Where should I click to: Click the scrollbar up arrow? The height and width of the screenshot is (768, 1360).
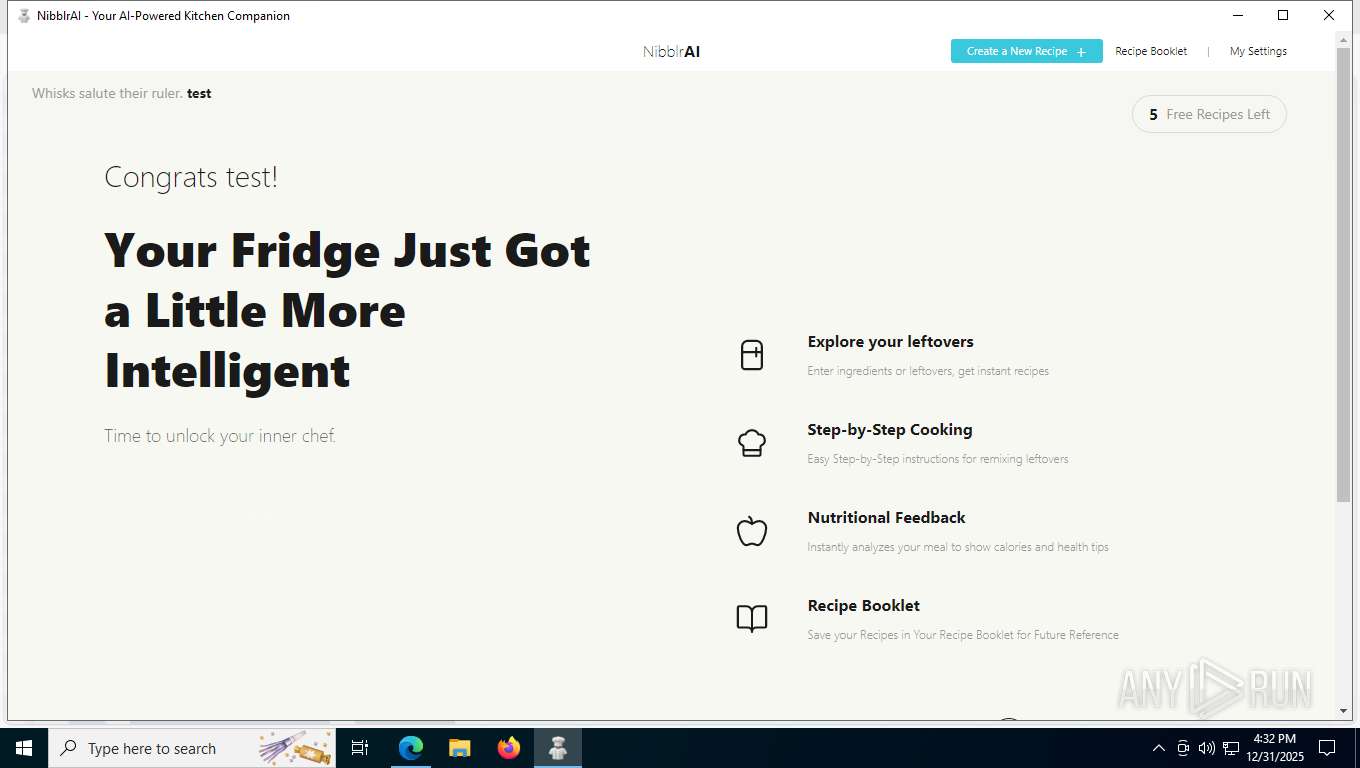point(1343,41)
